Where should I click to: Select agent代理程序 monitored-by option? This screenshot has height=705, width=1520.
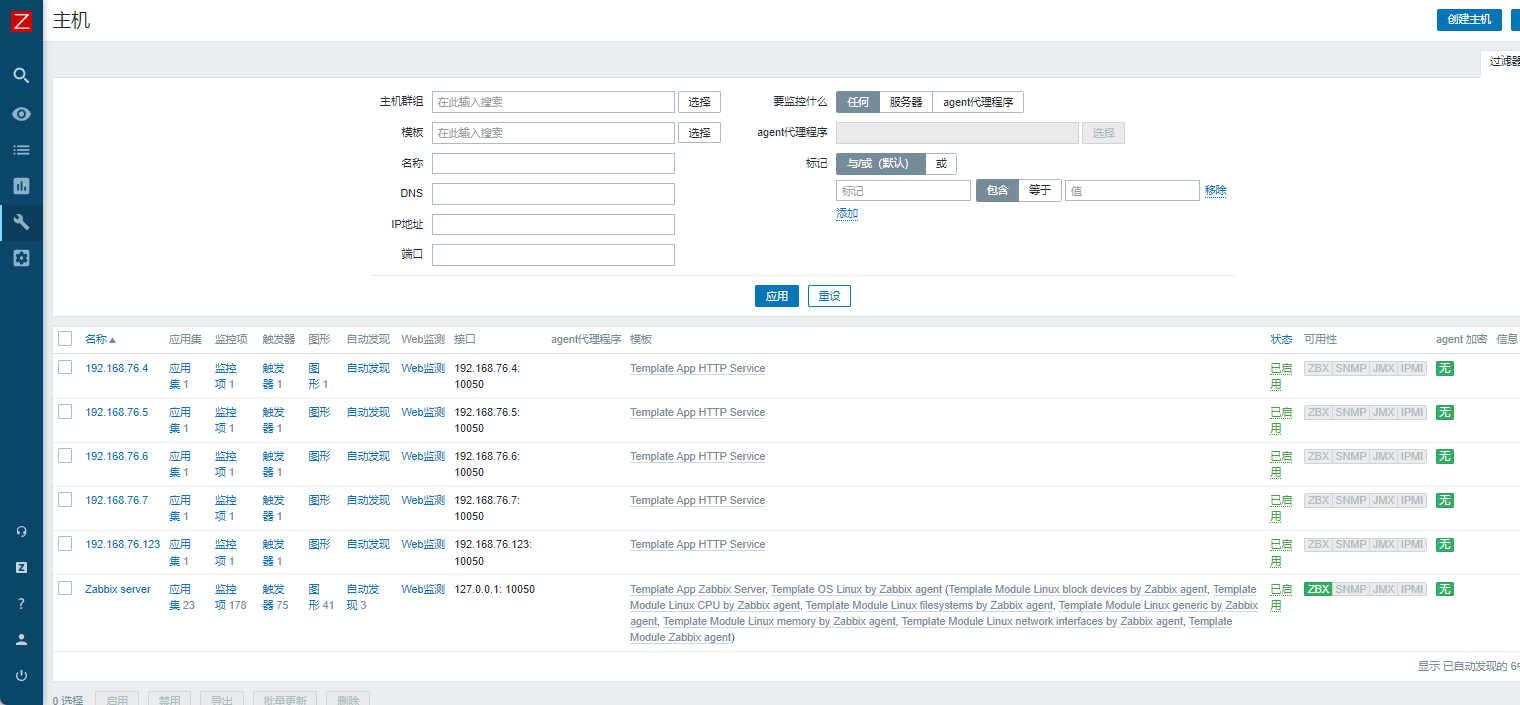[x=978, y=102]
